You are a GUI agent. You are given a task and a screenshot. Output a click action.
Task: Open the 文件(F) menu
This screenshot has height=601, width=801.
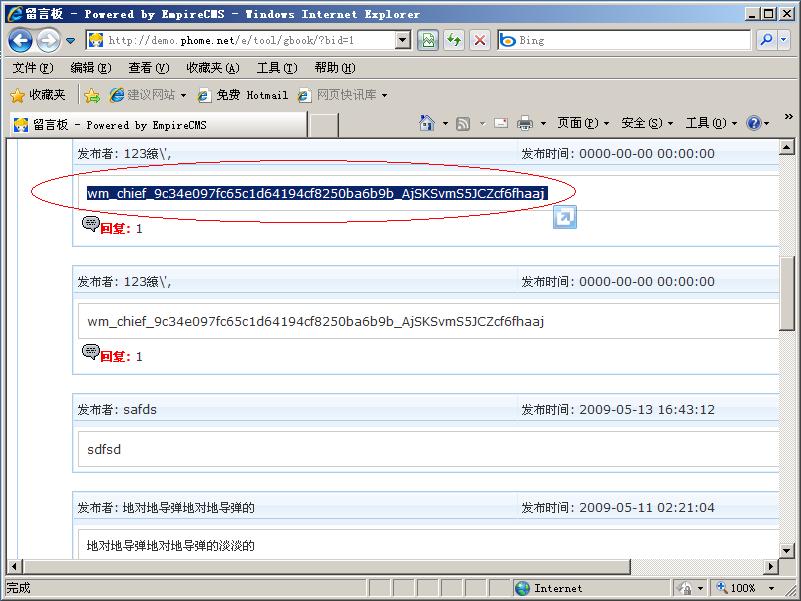point(33,68)
